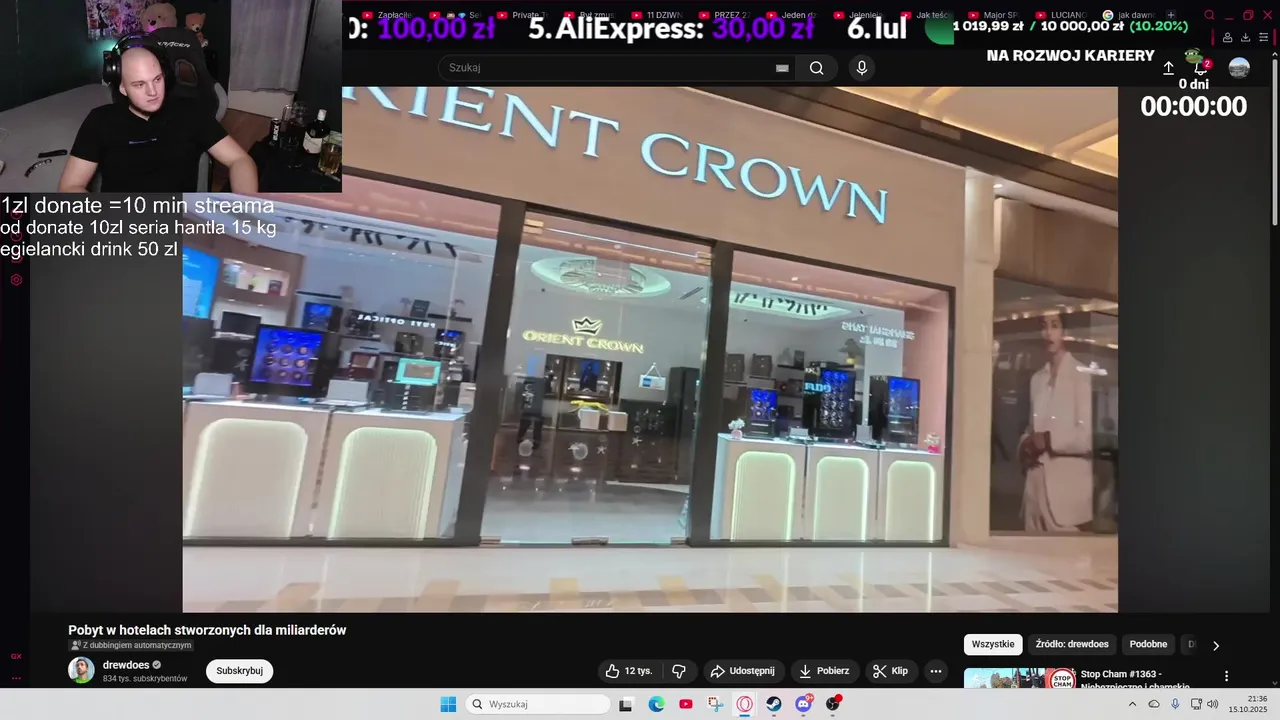
Task: Click the page vertical scrollbar
Action: 1275,140
